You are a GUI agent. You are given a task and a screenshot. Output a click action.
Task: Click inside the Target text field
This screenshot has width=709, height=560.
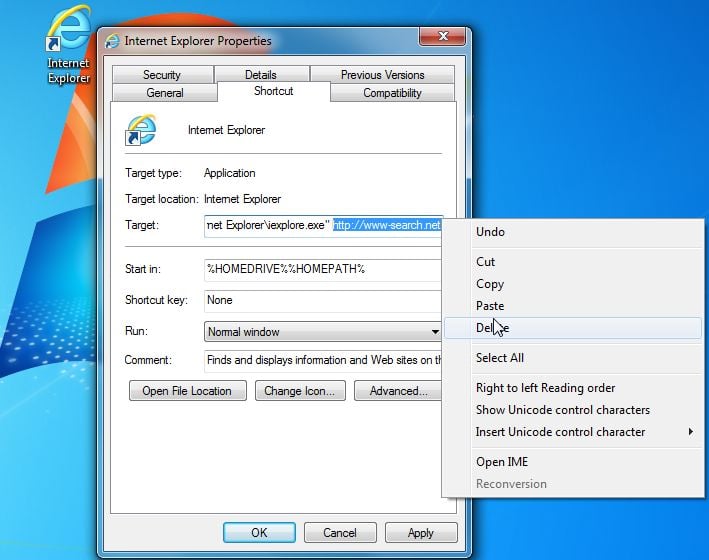(x=323, y=226)
